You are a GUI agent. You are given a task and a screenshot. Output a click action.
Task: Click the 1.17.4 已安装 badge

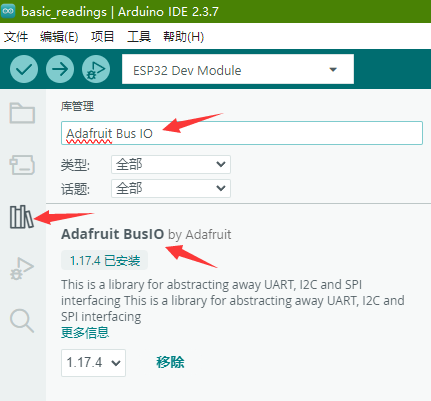click(104, 260)
